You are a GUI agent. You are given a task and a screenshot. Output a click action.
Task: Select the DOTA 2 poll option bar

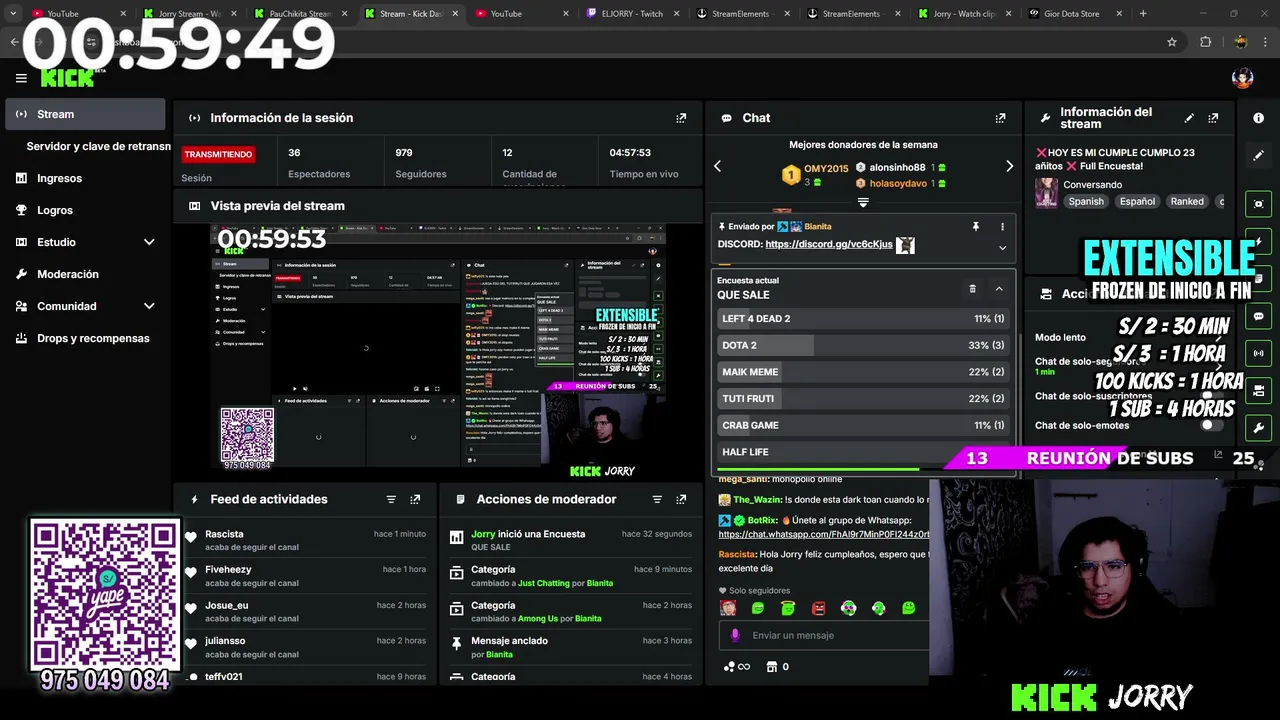tap(863, 345)
